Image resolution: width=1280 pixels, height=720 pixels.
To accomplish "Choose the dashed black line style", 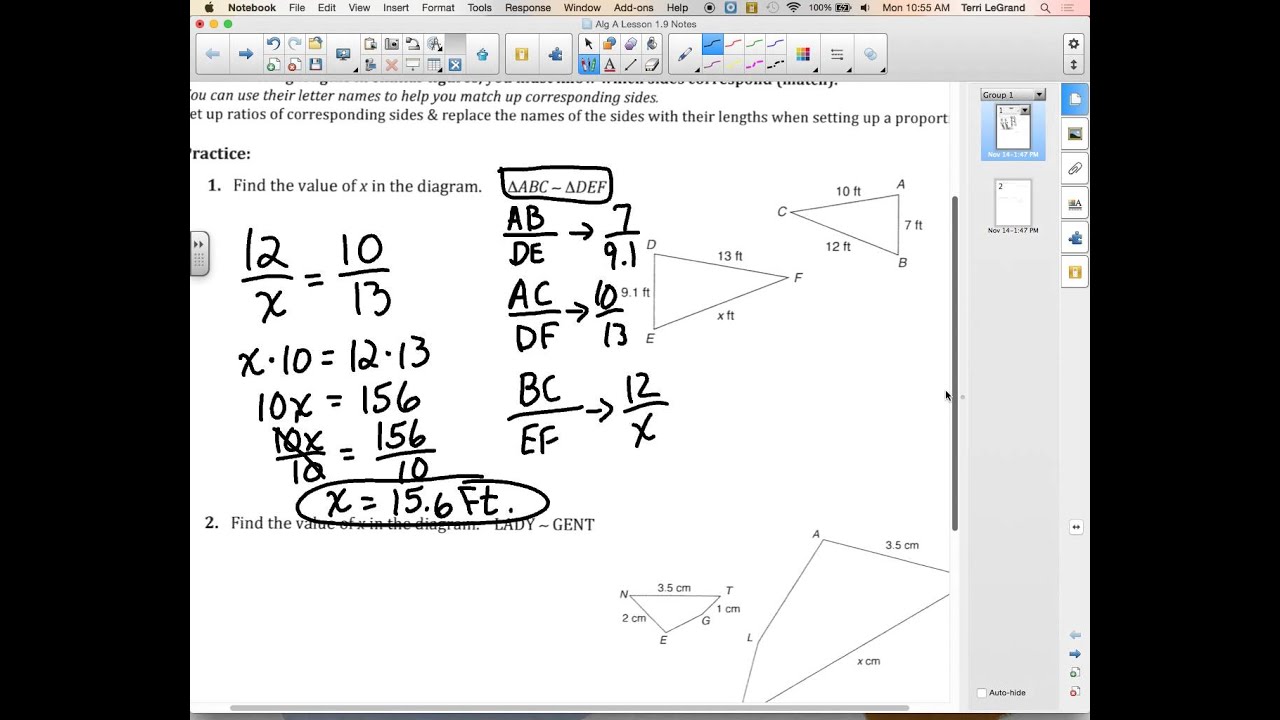I will click(775, 65).
